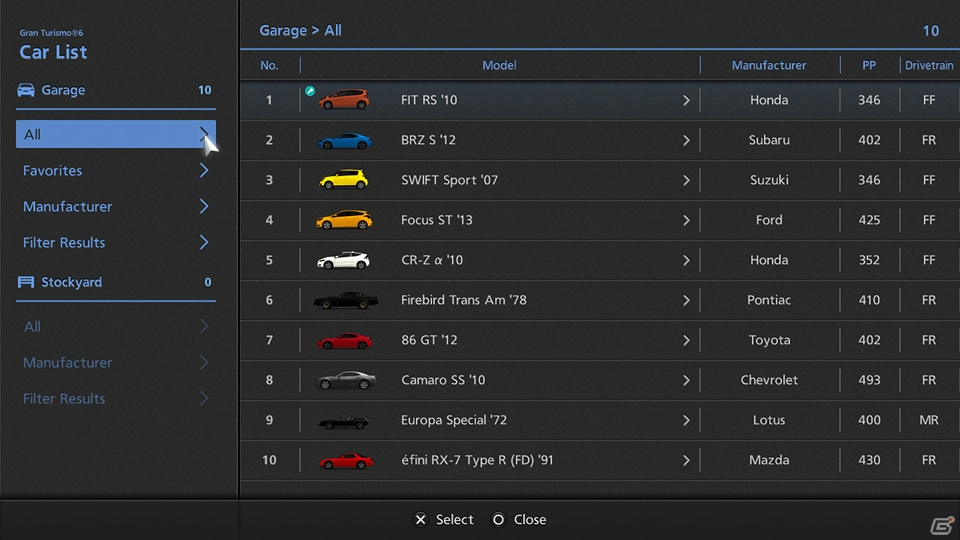Image resolution: width=960 pixels, height=540 pixels.
Task: Click the 'MR' drivetrain cell
Action: pos(929,420)
